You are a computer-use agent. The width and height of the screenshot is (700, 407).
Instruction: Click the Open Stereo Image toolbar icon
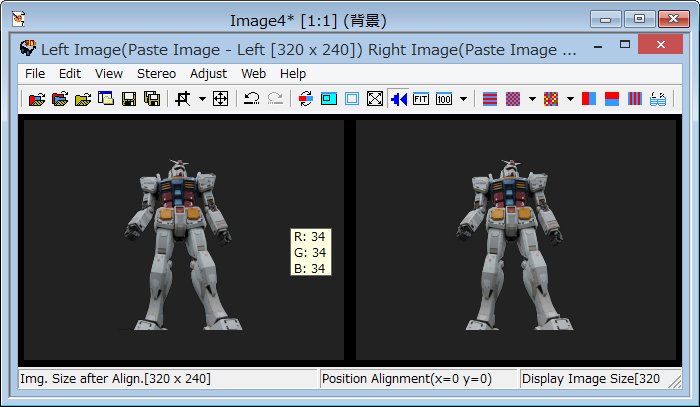(x=37, y=99)
